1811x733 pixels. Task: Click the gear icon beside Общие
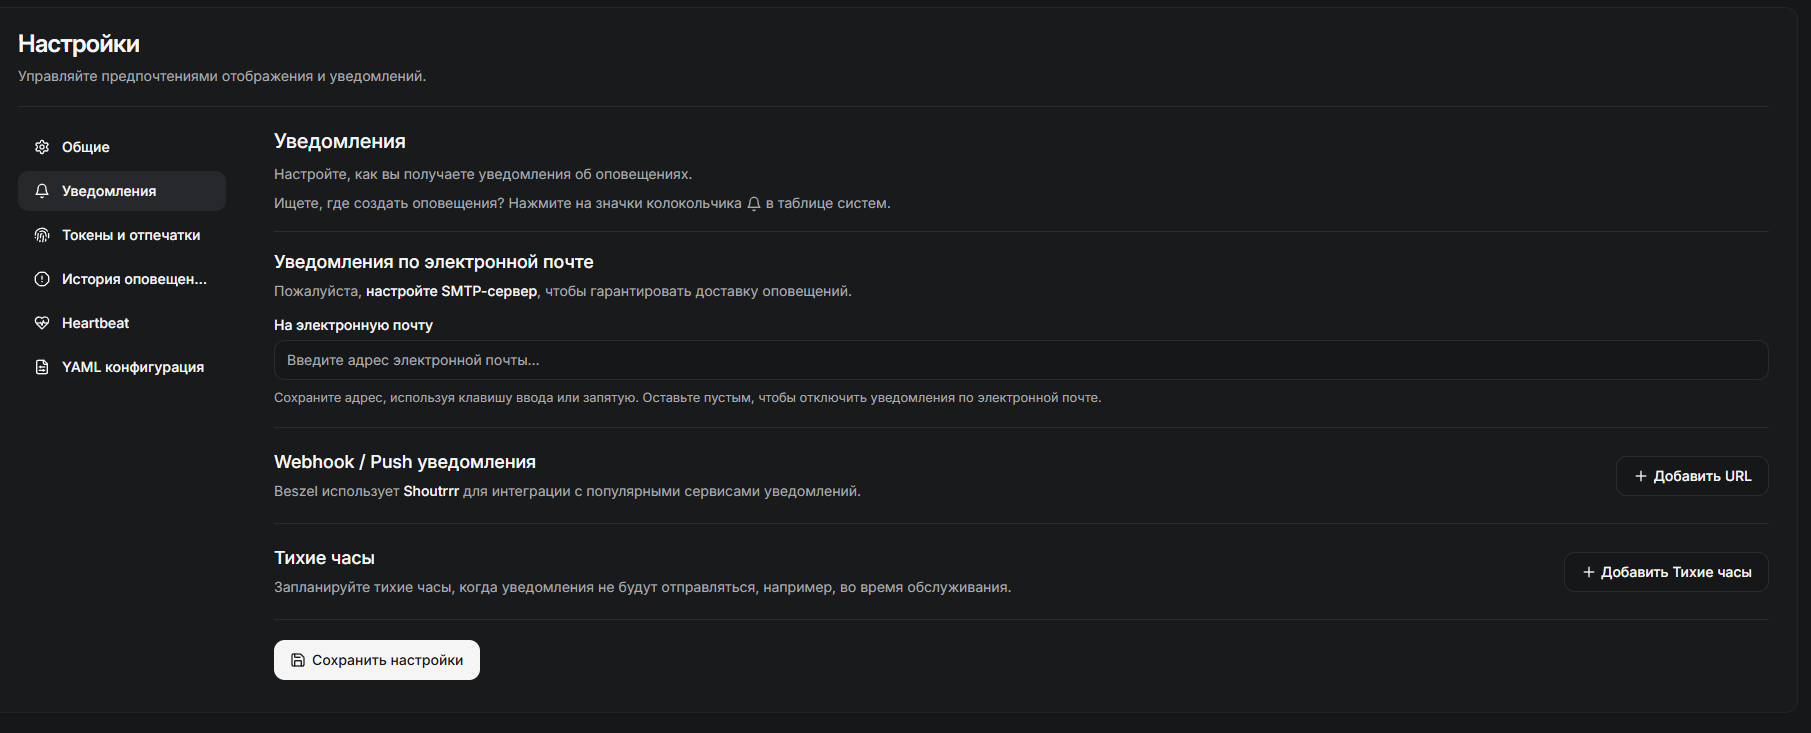pos(42,147)
